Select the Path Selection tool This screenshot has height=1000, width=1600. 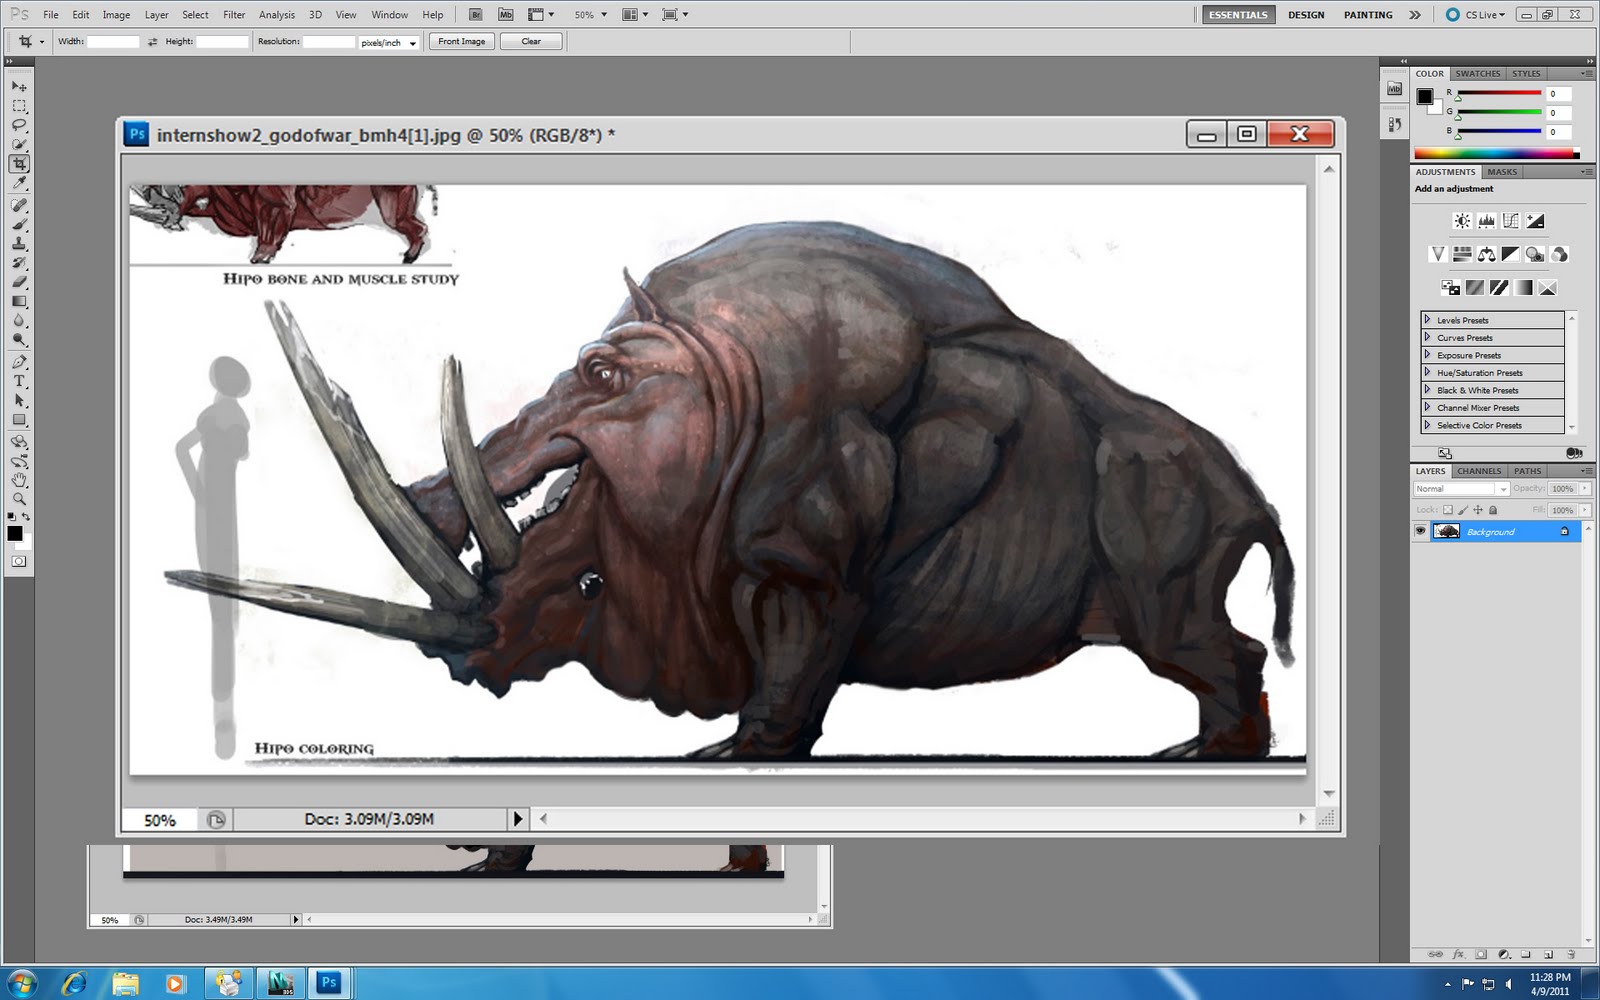click(19, 400)
